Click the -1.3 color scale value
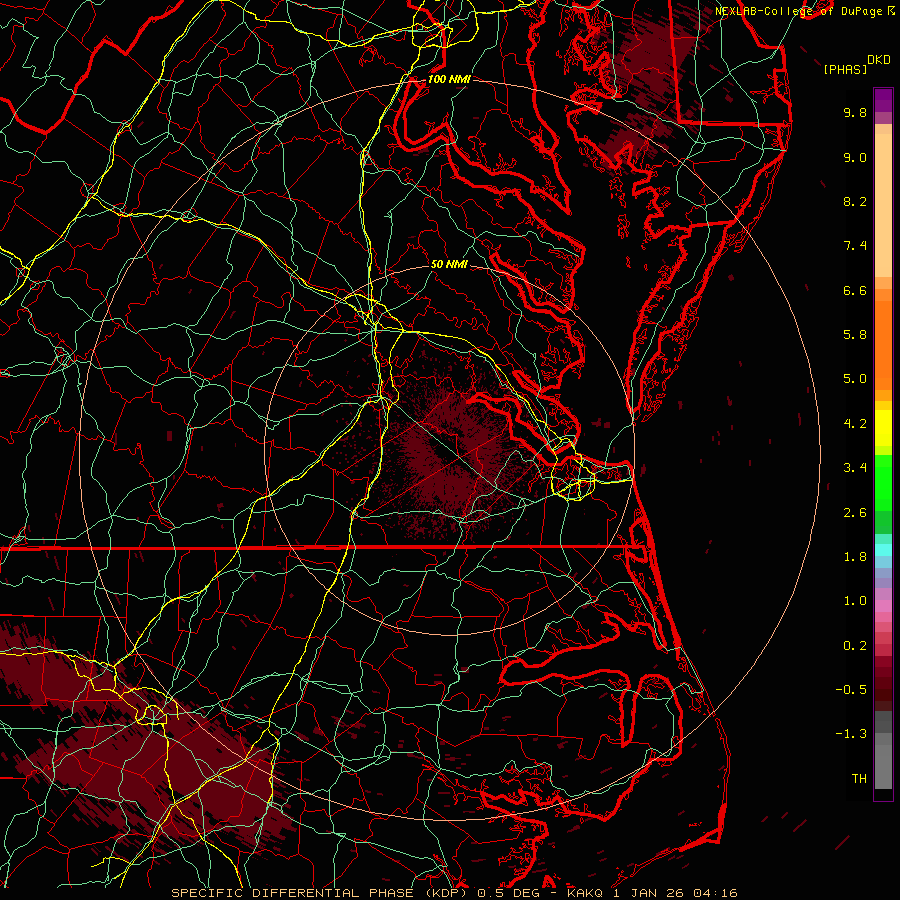This screenshot has width=900, height=900. point(851,734)
